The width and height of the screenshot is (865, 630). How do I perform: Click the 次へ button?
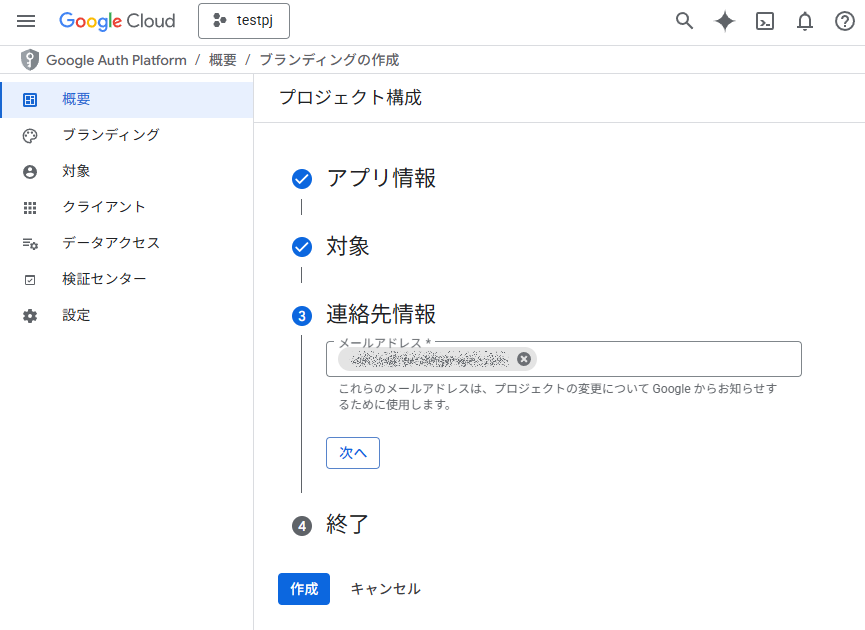(x=353, y=453)
